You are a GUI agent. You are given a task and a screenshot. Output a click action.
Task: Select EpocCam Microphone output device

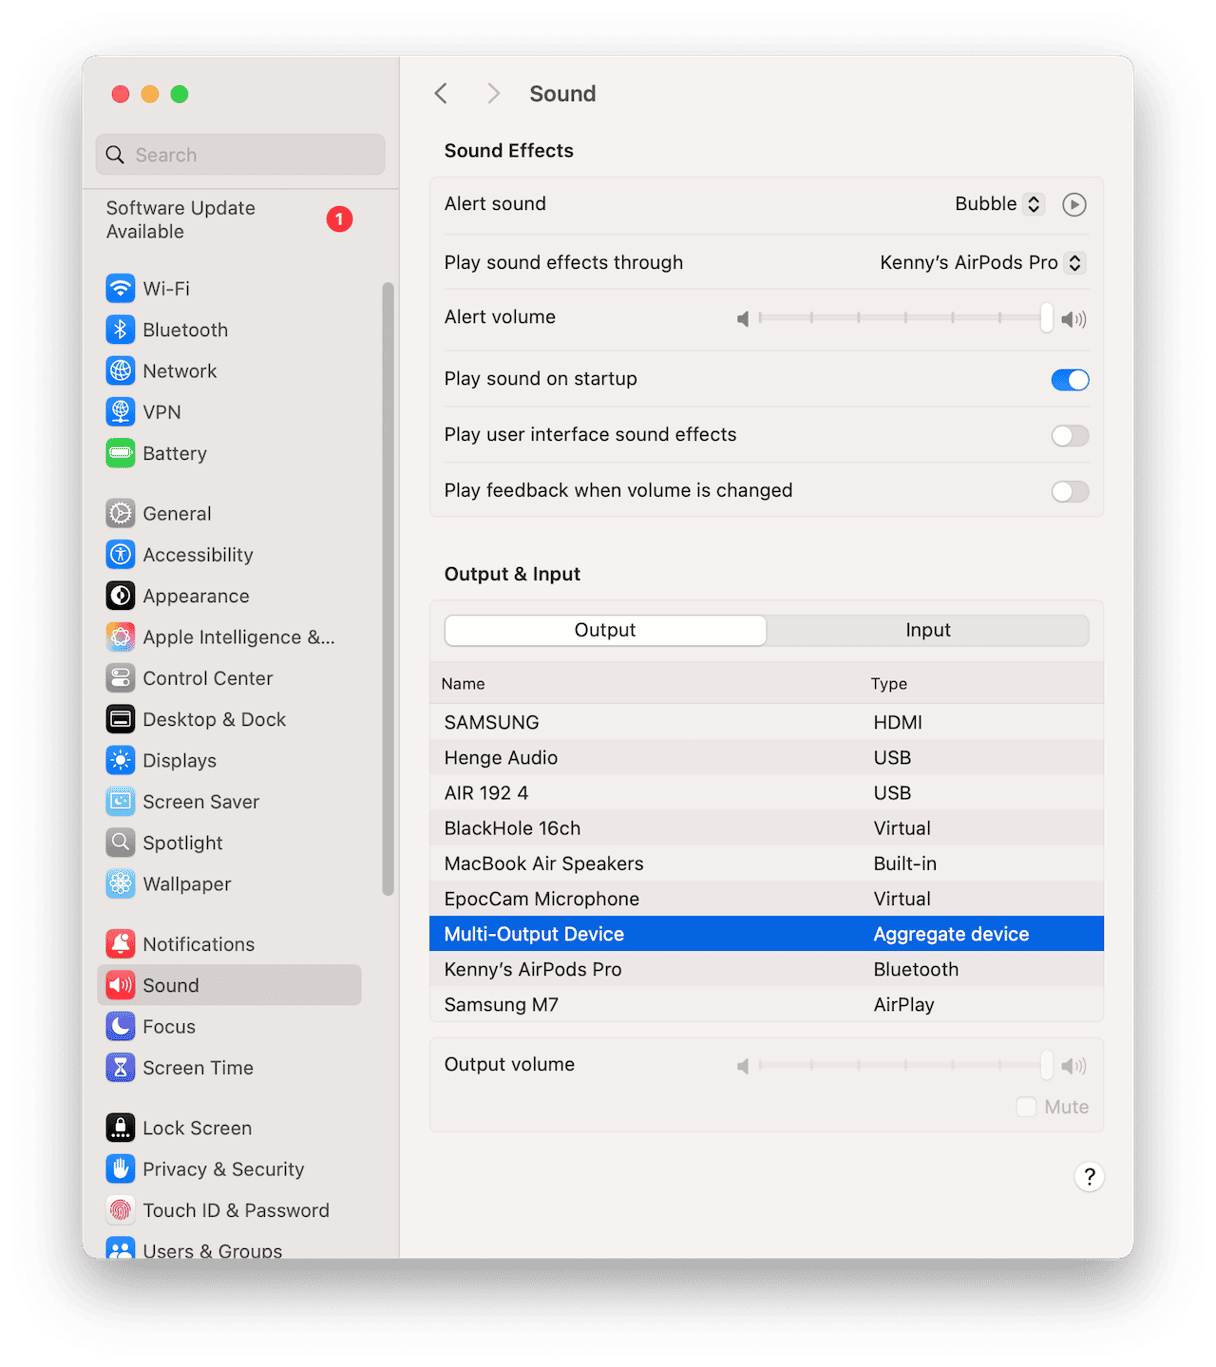(767, 899)
